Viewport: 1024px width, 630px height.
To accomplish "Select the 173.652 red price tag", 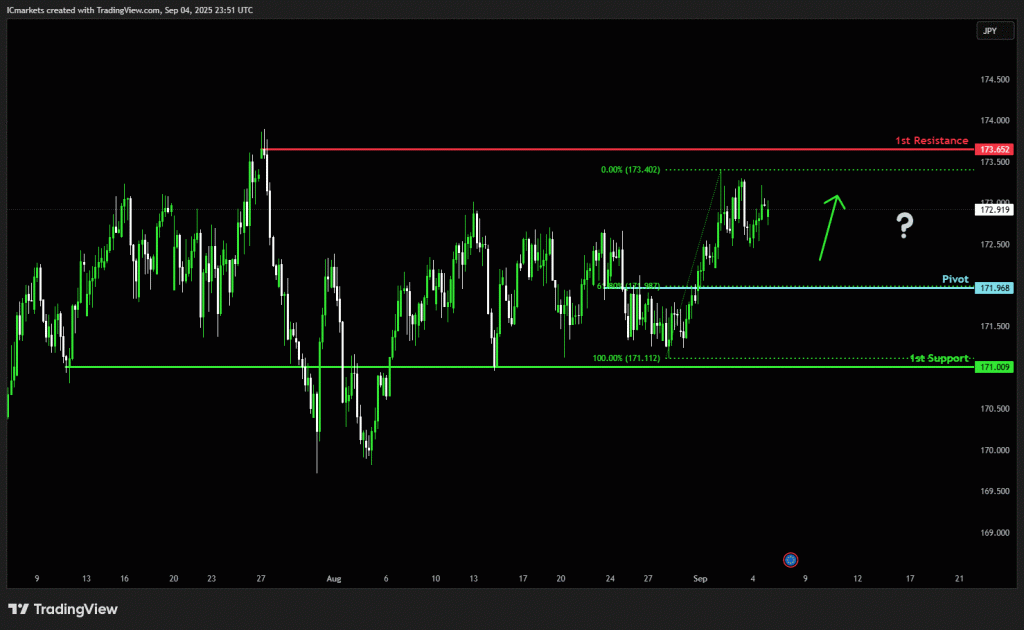I will [994, 150].
